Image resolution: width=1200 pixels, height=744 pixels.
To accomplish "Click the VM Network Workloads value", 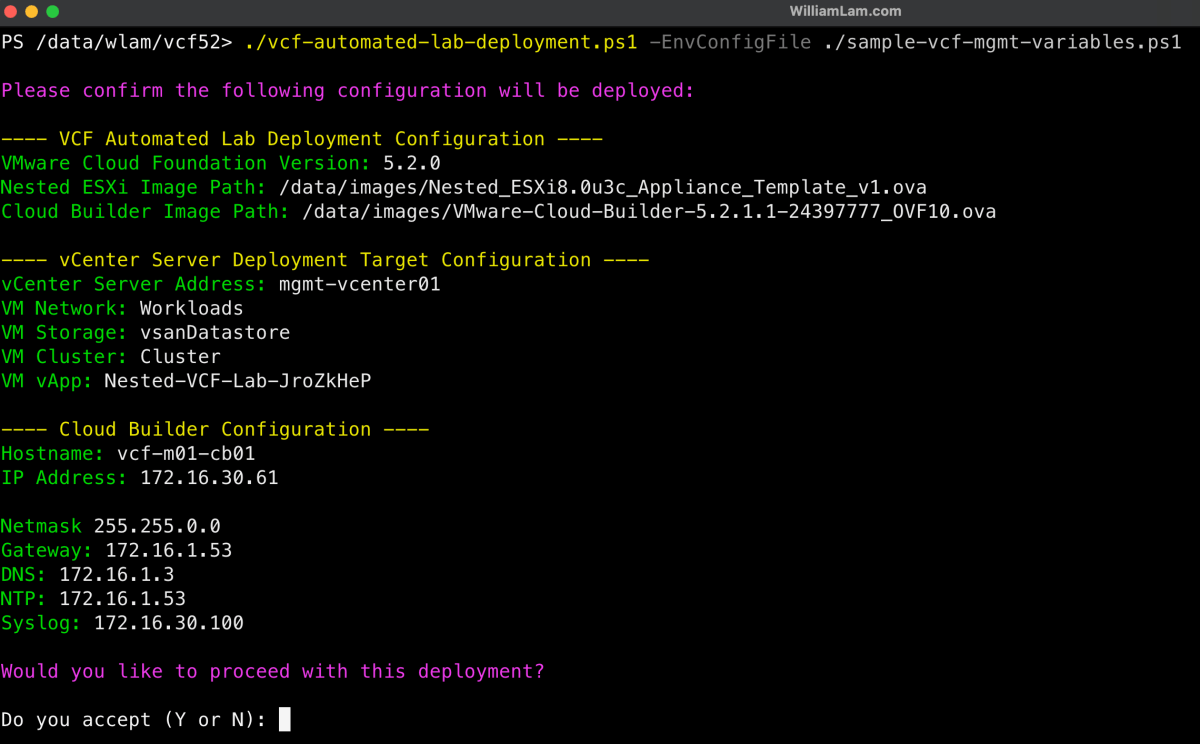I will (191, 308).
